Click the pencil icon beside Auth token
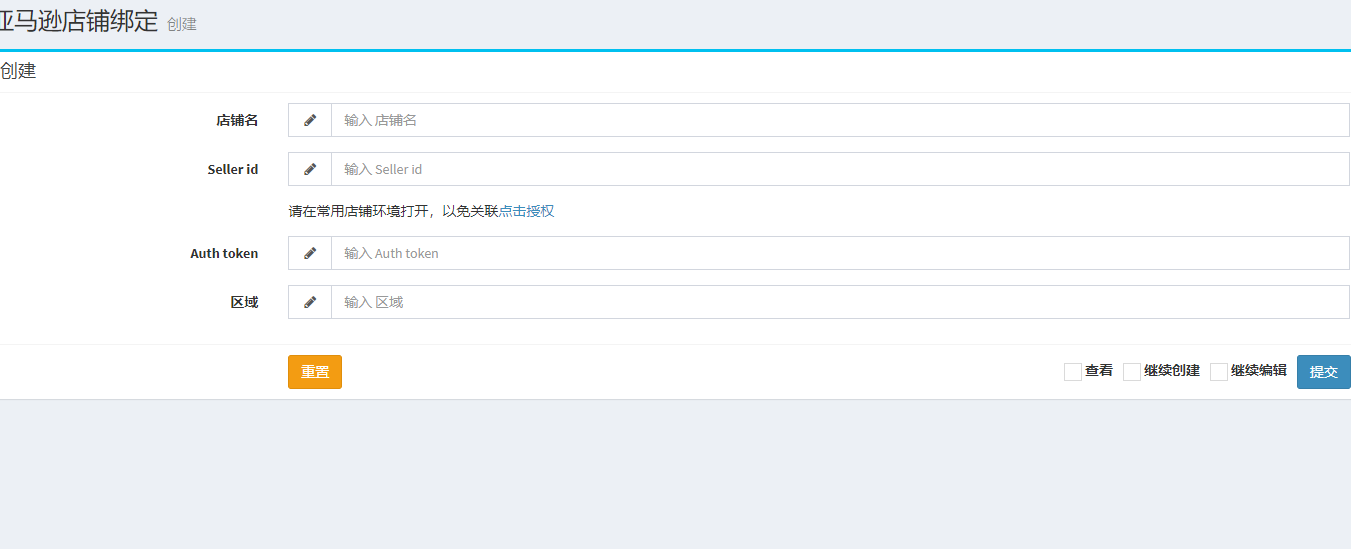This screenshot has height=549, width=1351. pyautogui.click(x=310, y=253)
